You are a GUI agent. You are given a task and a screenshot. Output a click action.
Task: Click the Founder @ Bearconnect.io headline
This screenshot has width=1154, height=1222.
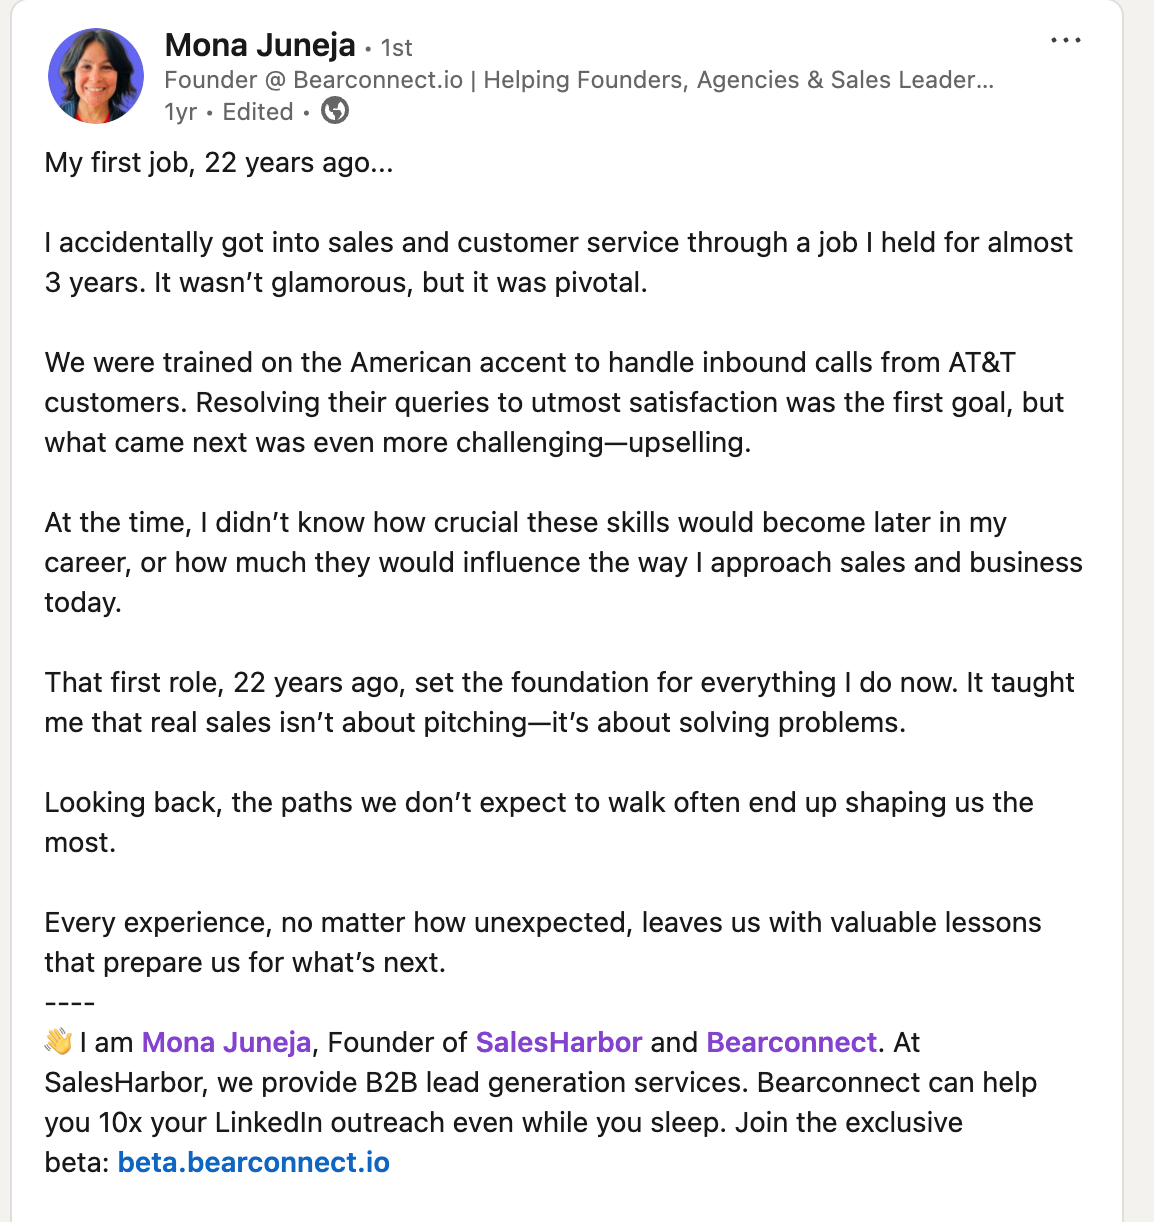click(x=578, y=80)
